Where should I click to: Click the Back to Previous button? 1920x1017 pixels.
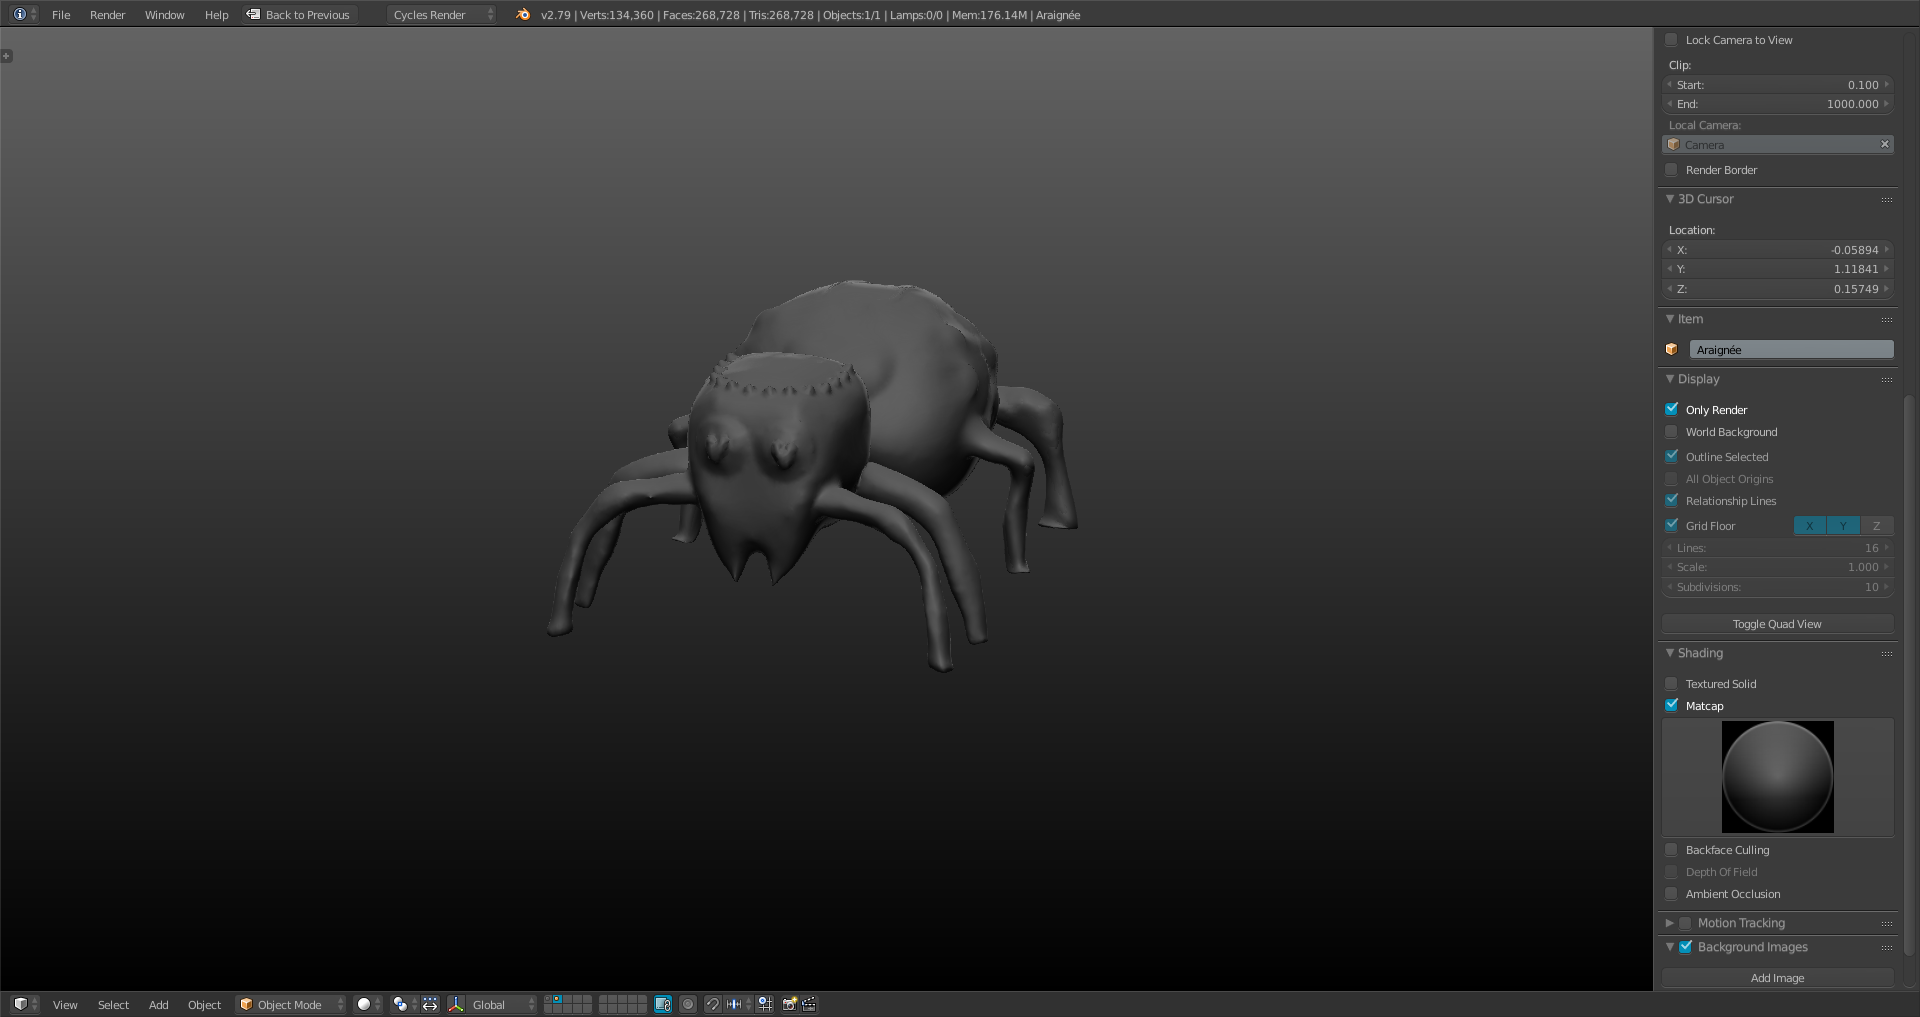pyautogui.click(x=299, y=15)
